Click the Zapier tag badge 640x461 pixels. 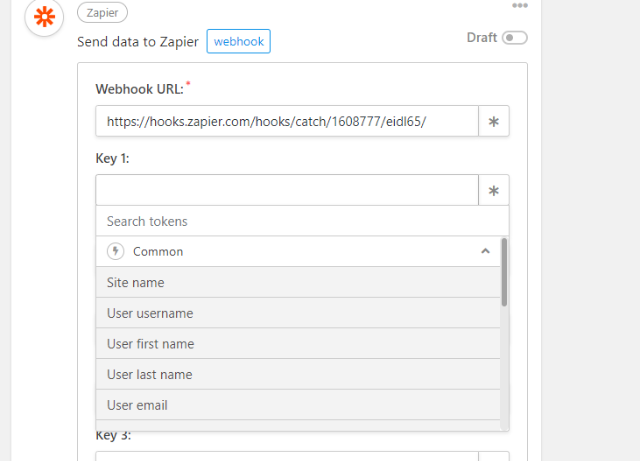coord(102,13)
